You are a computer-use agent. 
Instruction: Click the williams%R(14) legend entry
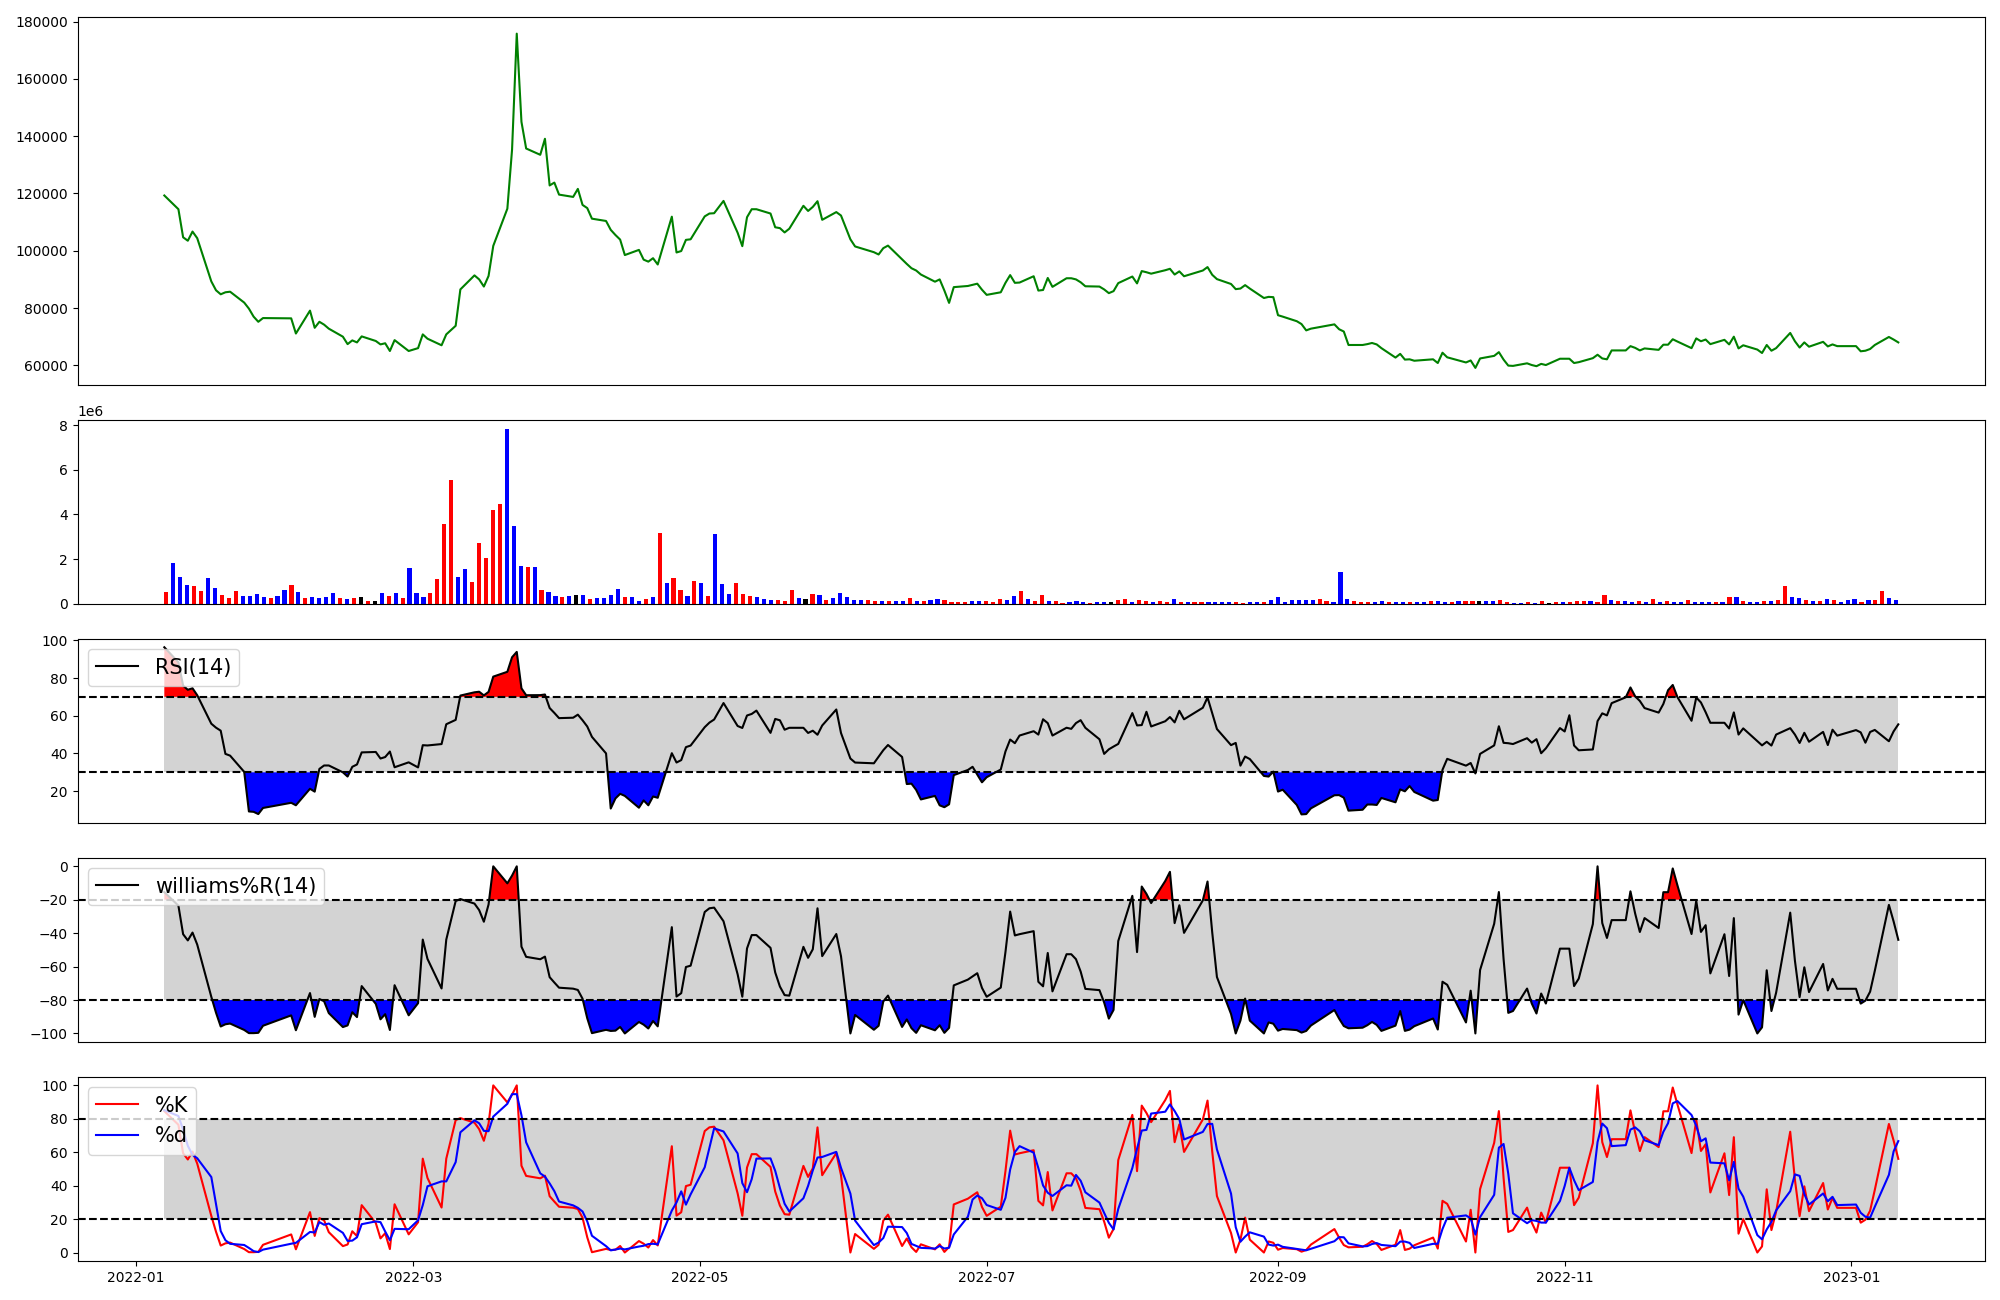[235, 886]
